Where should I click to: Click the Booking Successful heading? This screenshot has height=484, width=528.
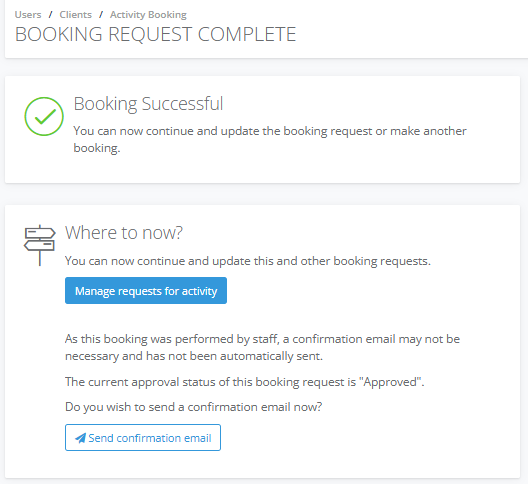click(148, 104)
